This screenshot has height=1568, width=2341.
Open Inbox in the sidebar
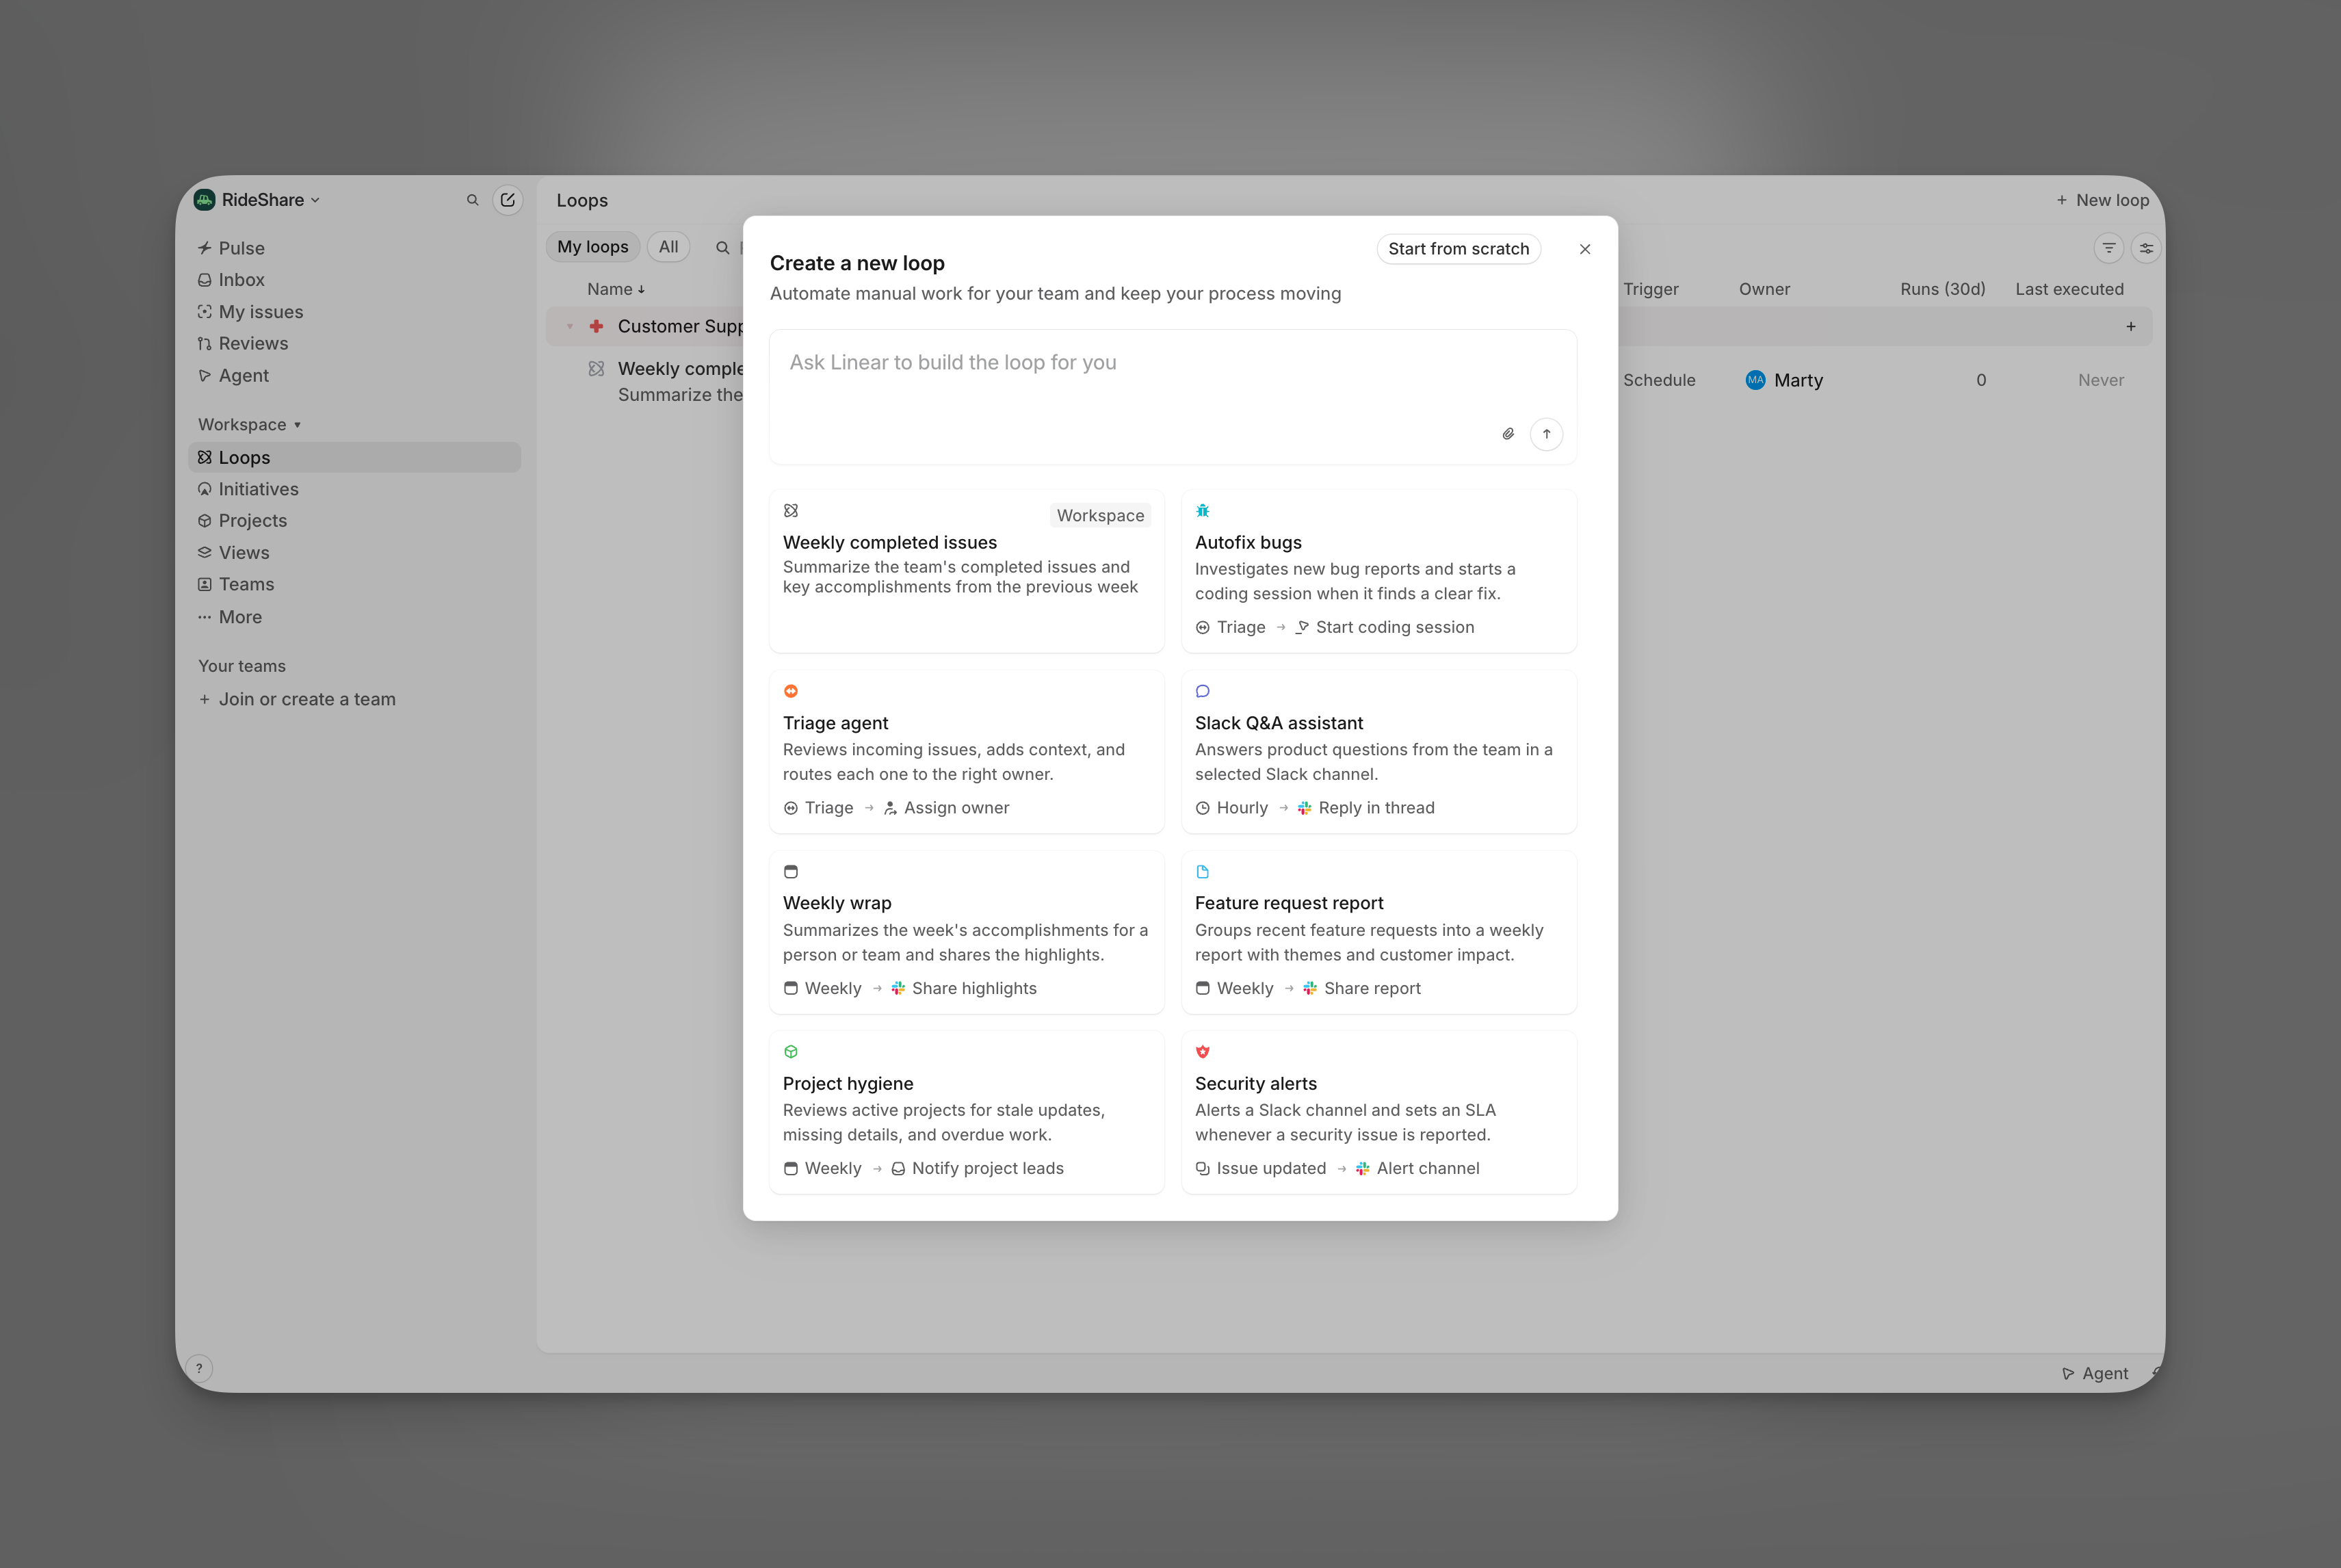coord(354,280)
